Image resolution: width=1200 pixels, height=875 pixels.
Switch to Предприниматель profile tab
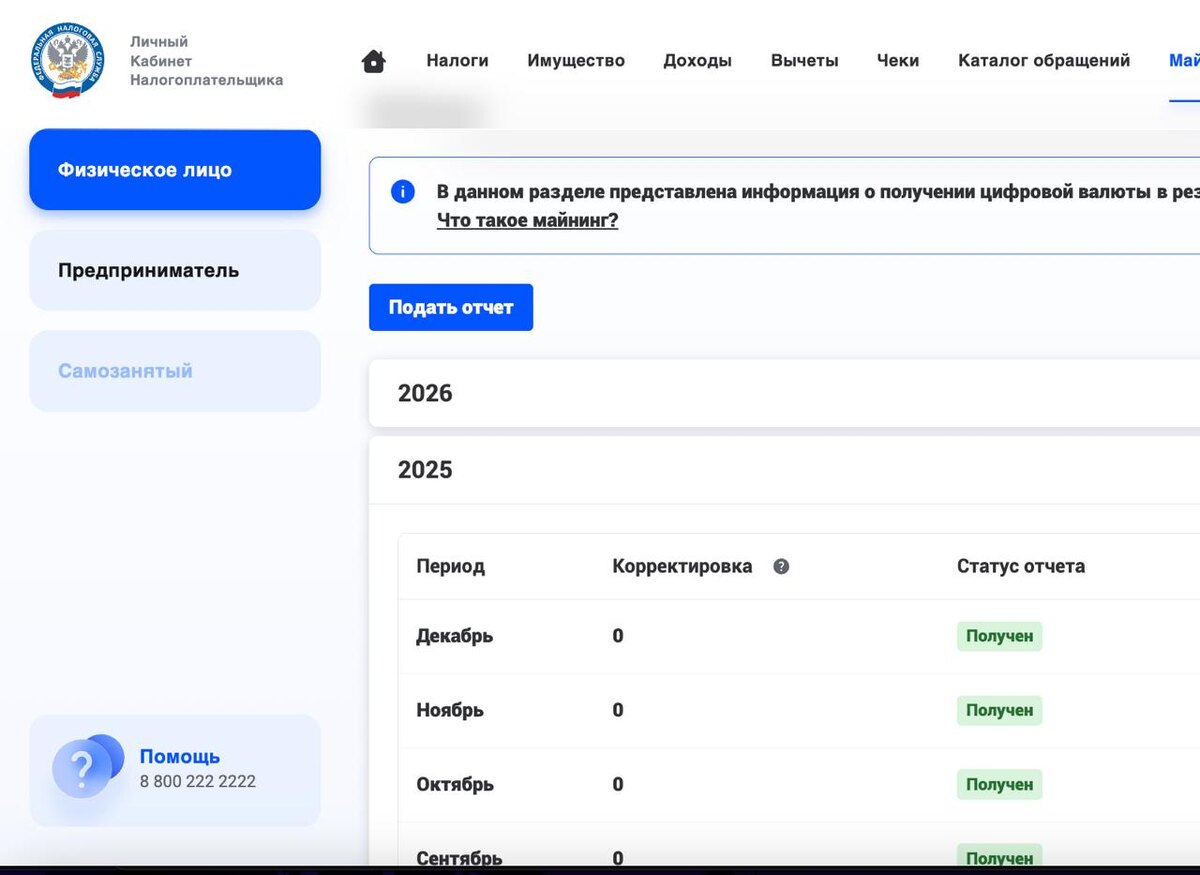coord(175,270)
